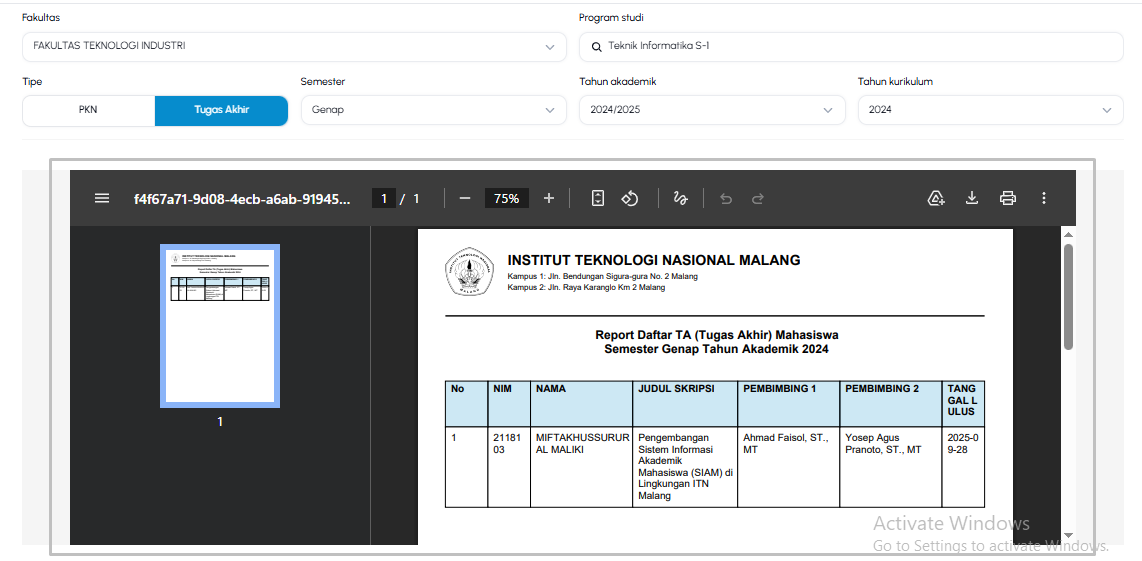Activate the draw annotation tool

[681, 198]
